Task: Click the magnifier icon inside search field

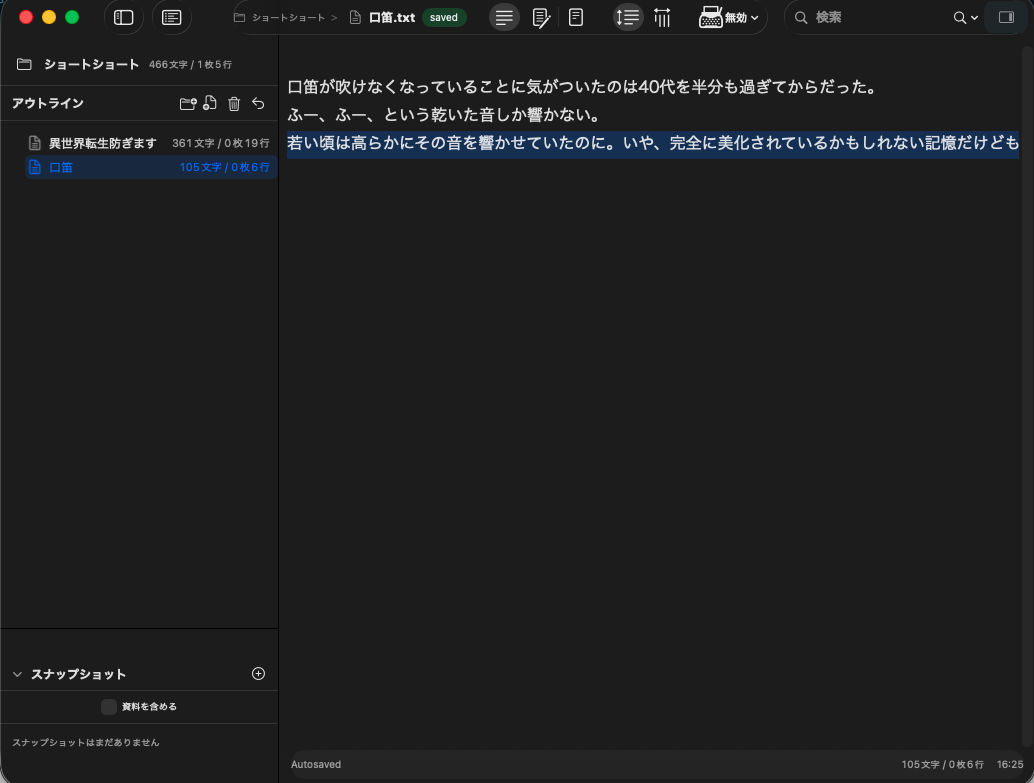Action: tap(801, 18)
